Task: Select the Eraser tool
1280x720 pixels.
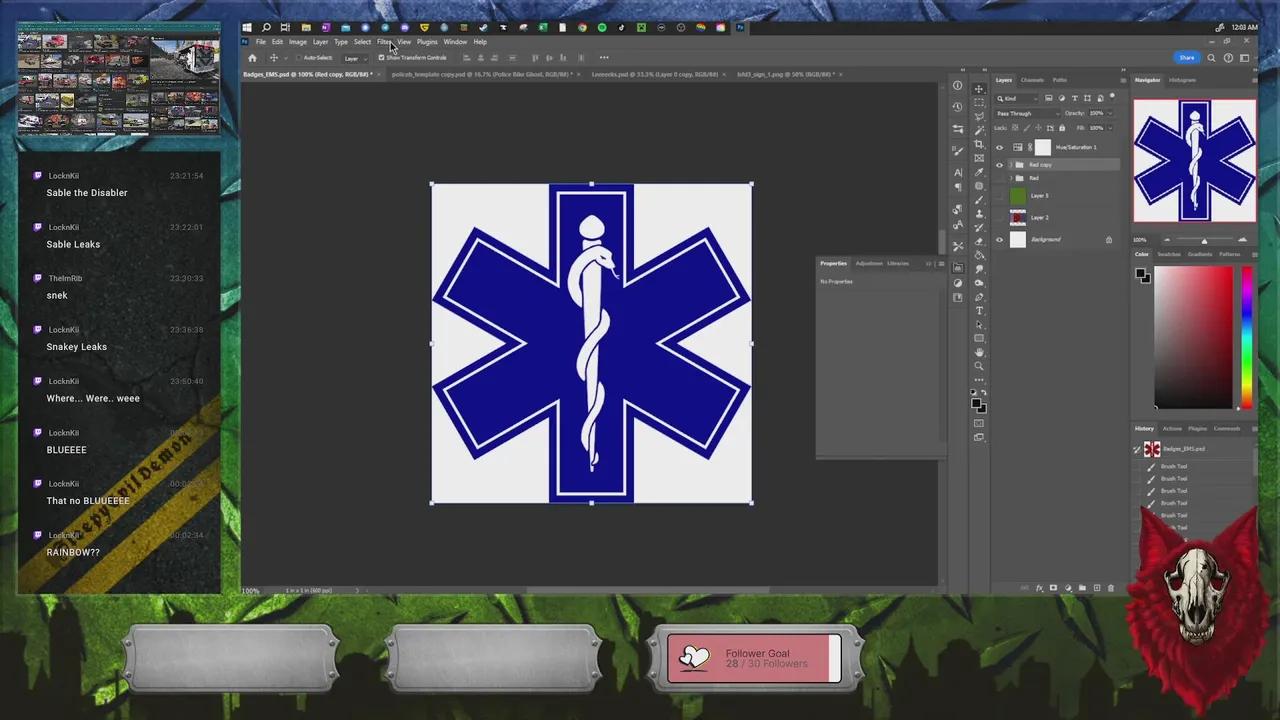Action: [979, 241]
